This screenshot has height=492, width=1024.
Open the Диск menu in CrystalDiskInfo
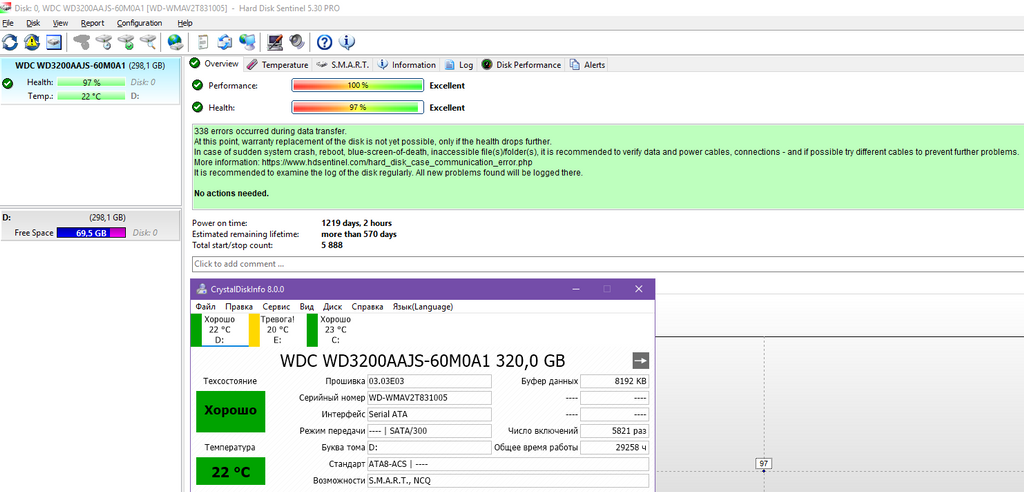[x=332, y=306]
